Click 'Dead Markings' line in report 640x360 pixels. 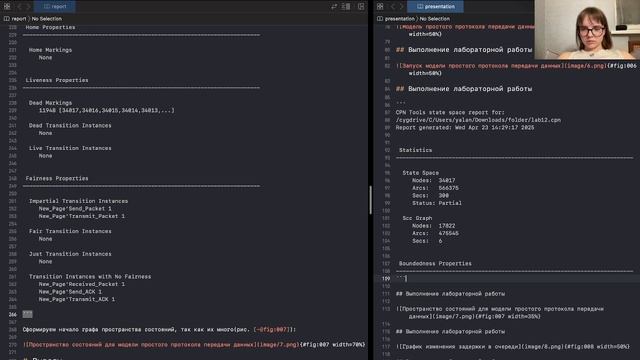(50, 103)
